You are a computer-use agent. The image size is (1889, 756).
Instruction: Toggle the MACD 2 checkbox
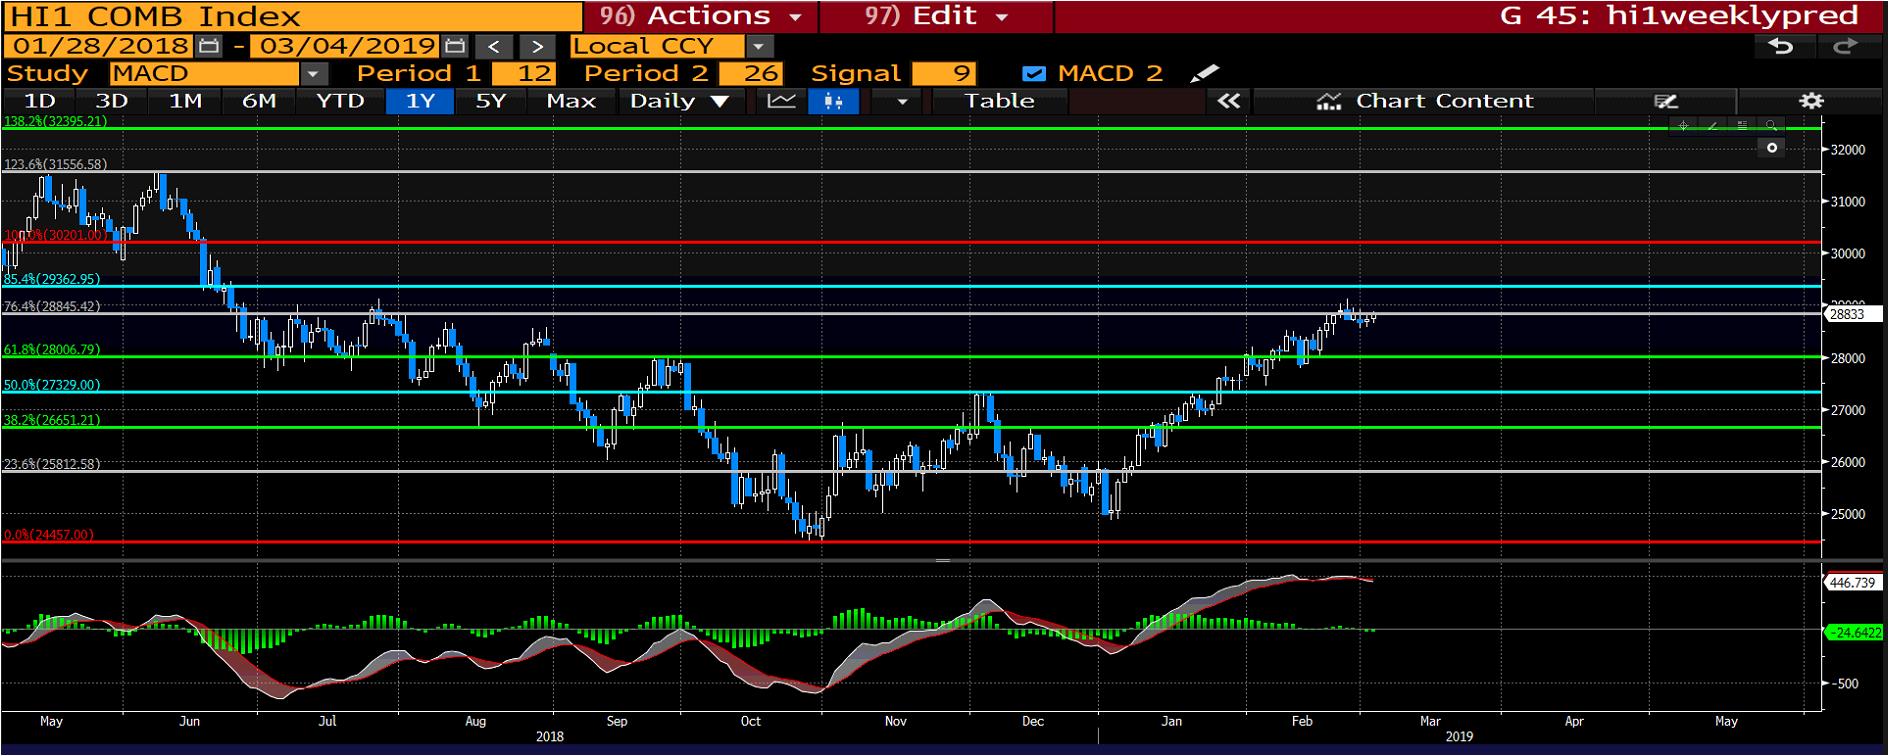(x=1035, y=74)
